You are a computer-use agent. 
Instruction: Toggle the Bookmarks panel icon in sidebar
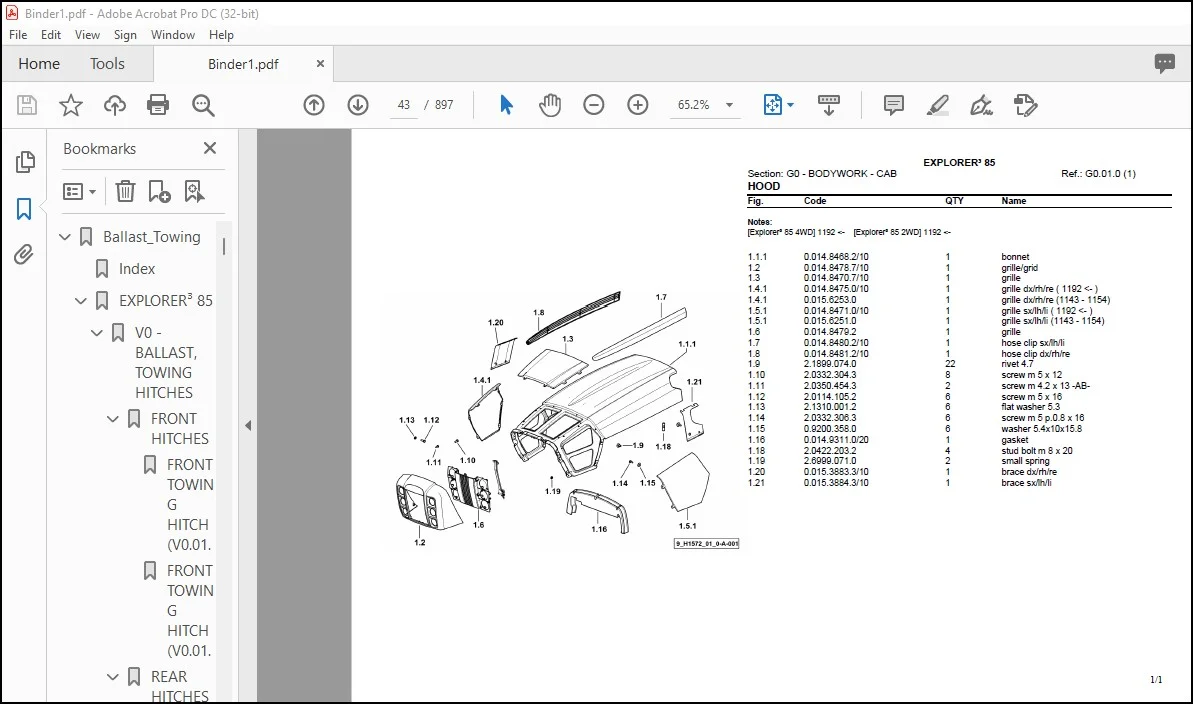coord(24,209)
